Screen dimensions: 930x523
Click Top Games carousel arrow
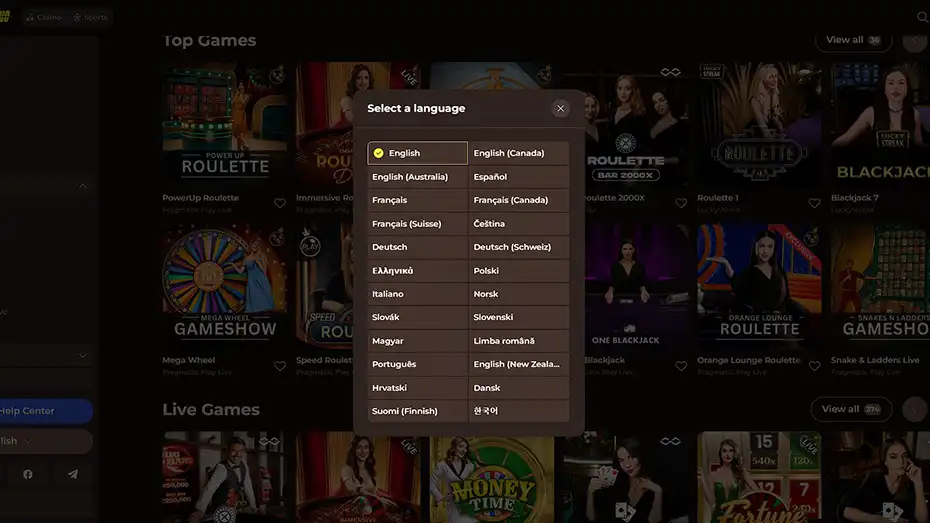(x=915, y=40)
